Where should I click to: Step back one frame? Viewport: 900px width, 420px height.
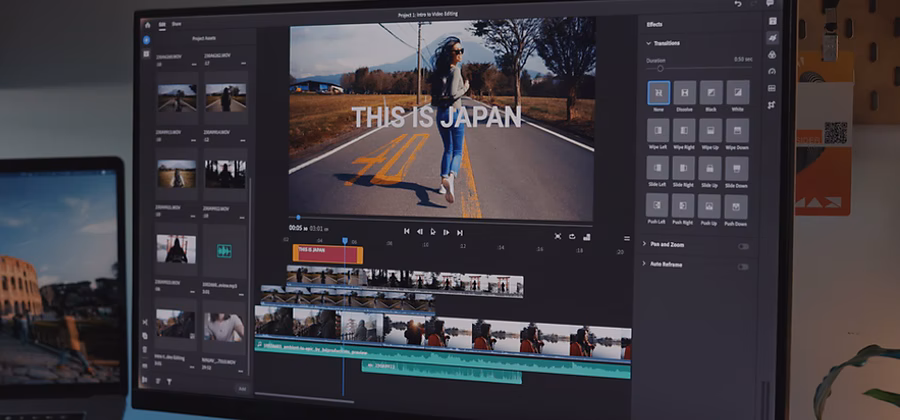tap(420, 232)
